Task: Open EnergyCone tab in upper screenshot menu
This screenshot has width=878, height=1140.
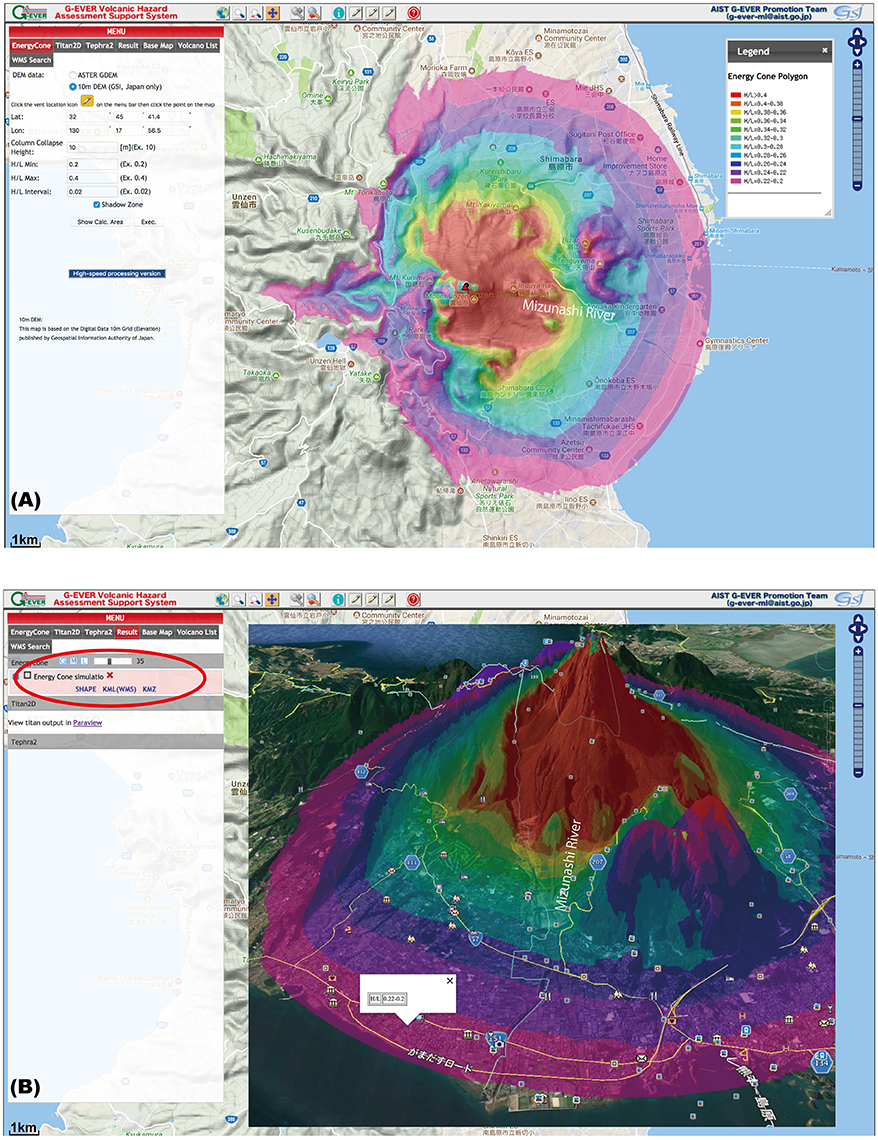Action: 31,45
